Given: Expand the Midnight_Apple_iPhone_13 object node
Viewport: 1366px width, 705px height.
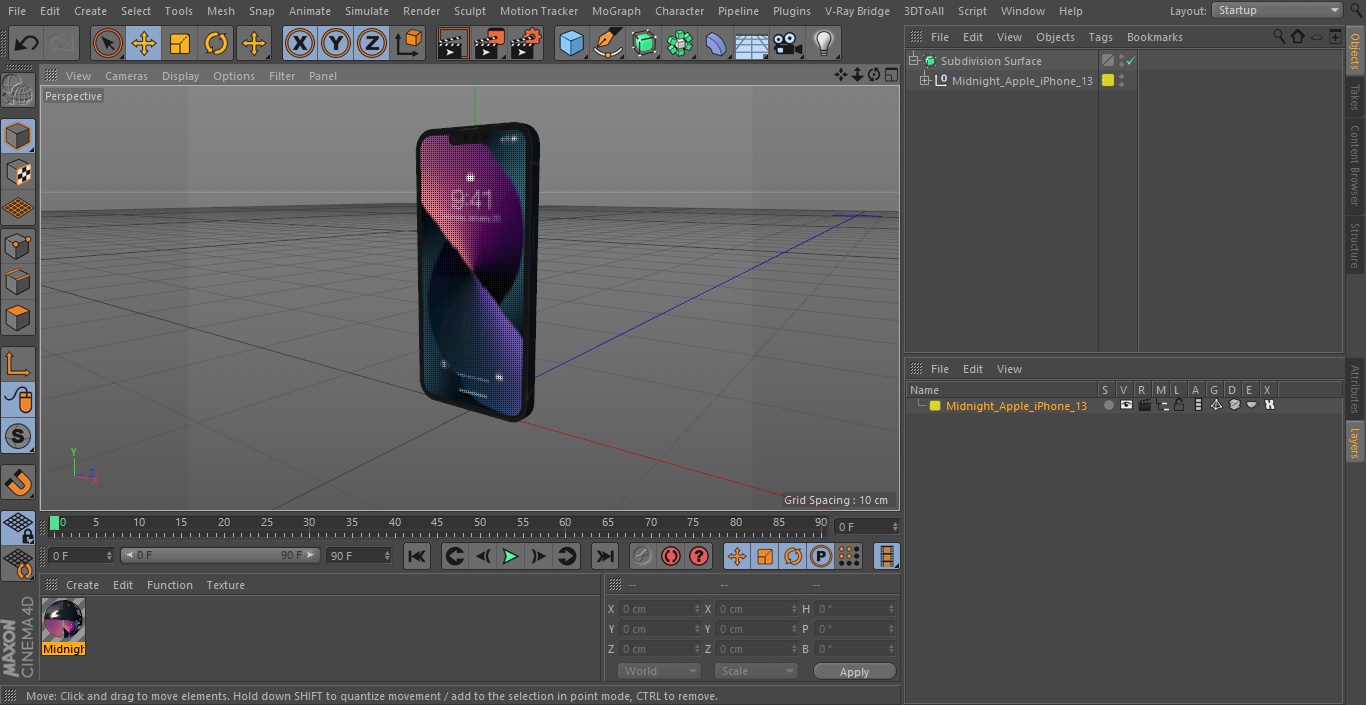Looking at the screenshot, I should (925, 81).
